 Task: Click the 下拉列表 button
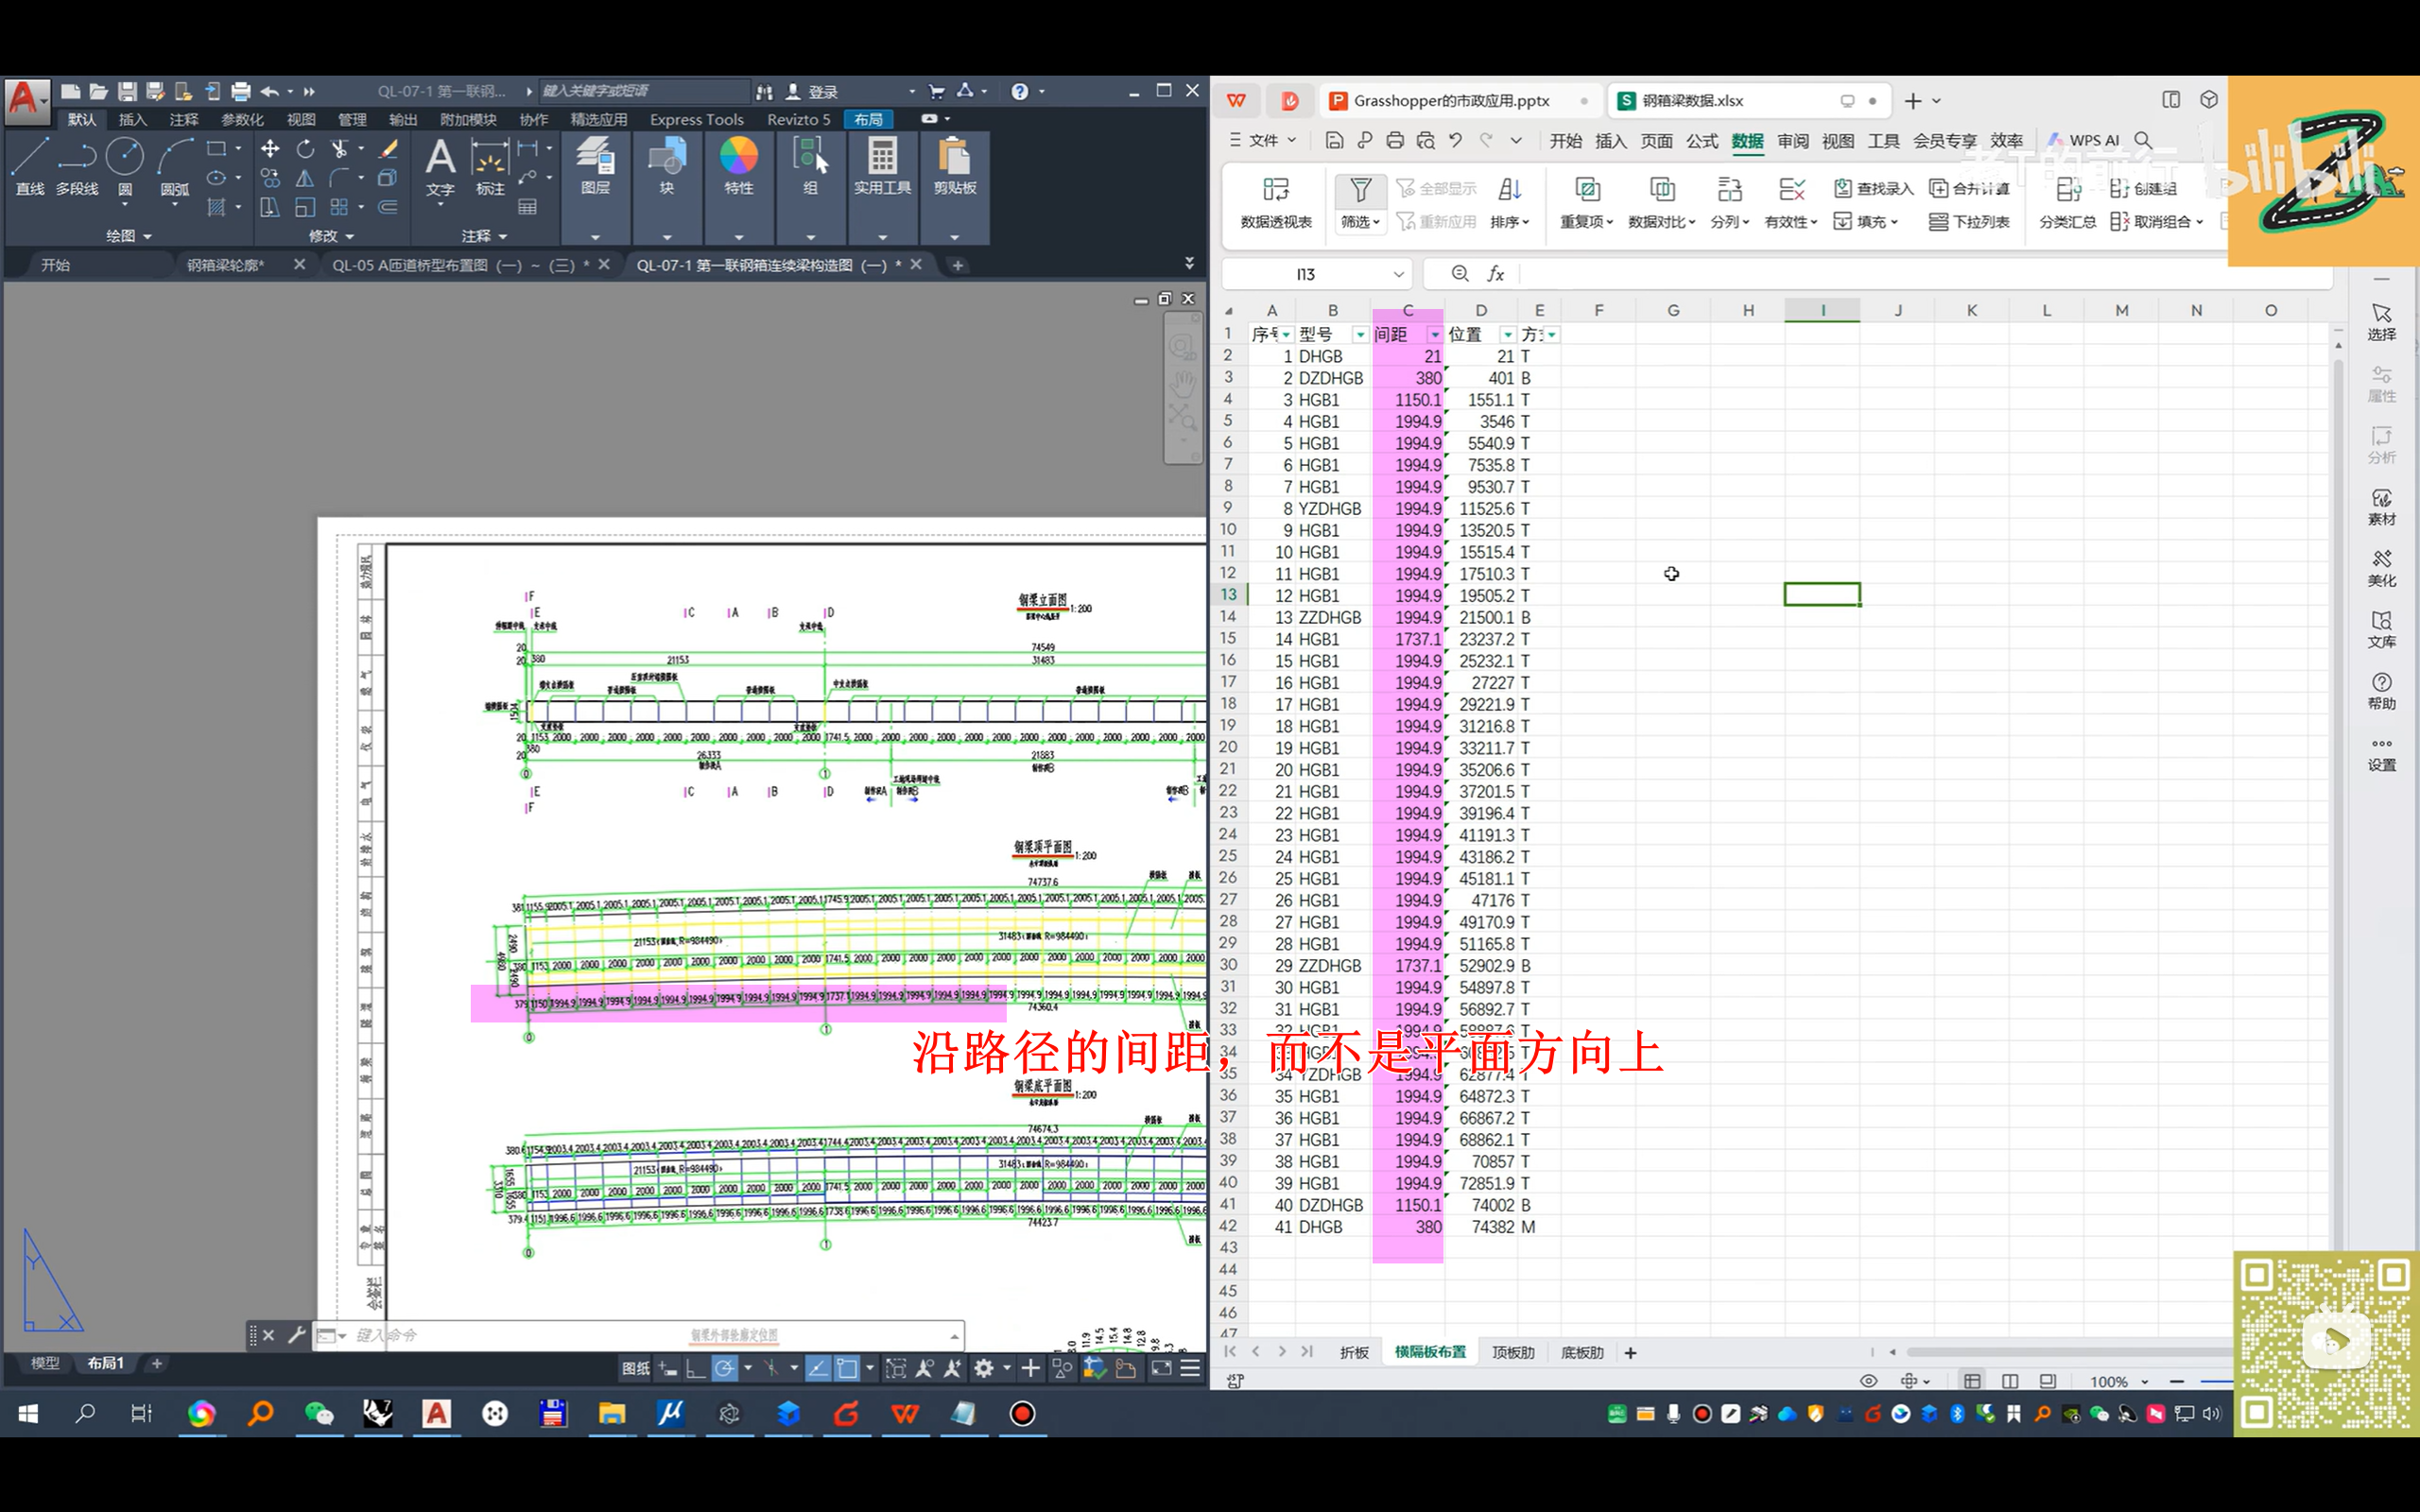[x=1969, y=222]
